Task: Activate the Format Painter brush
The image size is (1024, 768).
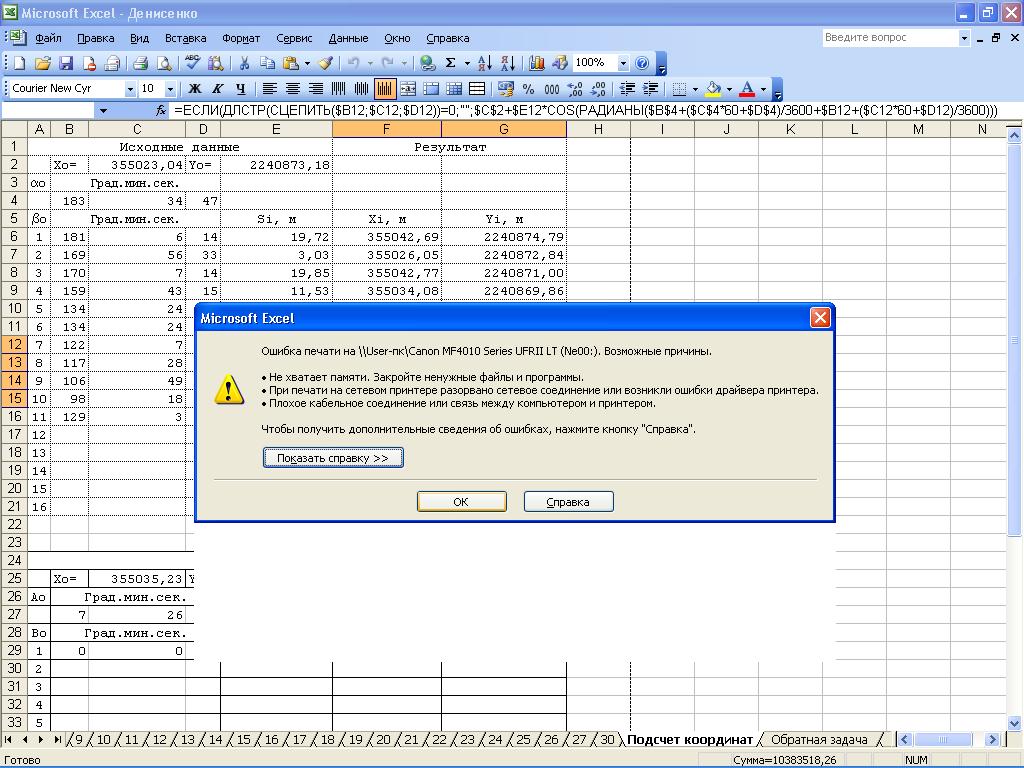Action: [325, 63]
